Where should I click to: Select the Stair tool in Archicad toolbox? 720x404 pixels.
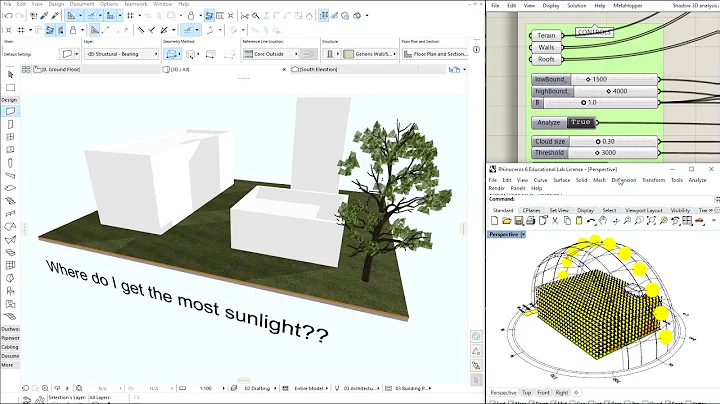pos(10,201)
